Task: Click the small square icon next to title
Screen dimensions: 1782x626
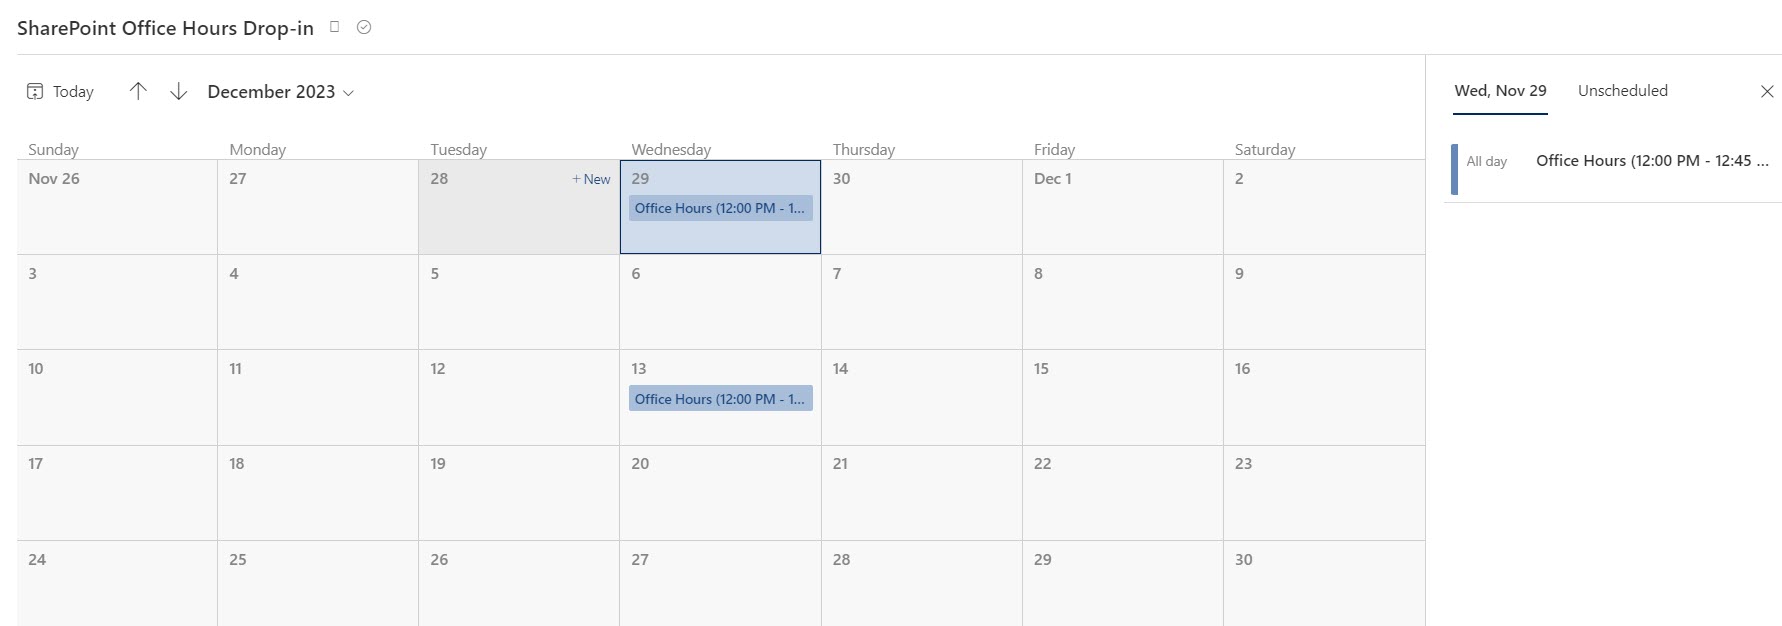Action: [x=335, y=27]
